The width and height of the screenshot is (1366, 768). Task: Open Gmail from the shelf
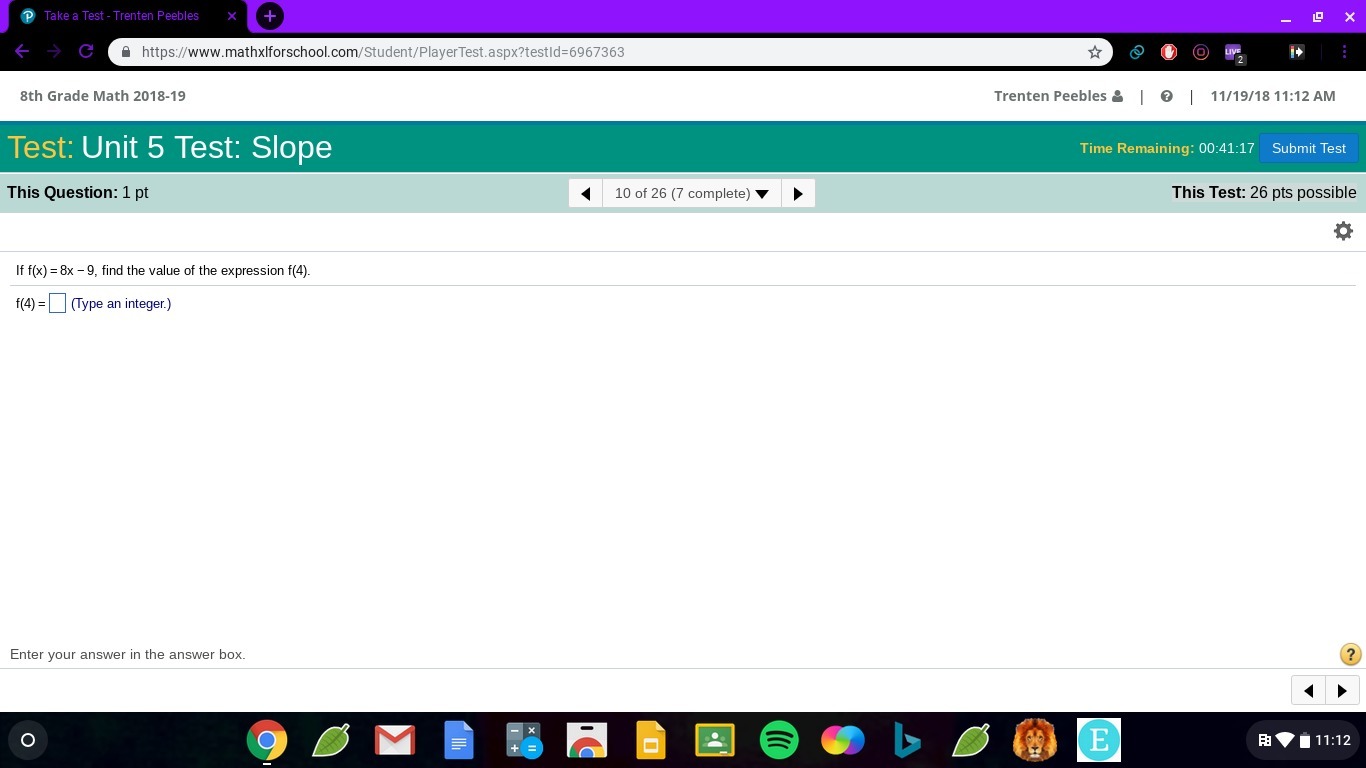[395, 740]
